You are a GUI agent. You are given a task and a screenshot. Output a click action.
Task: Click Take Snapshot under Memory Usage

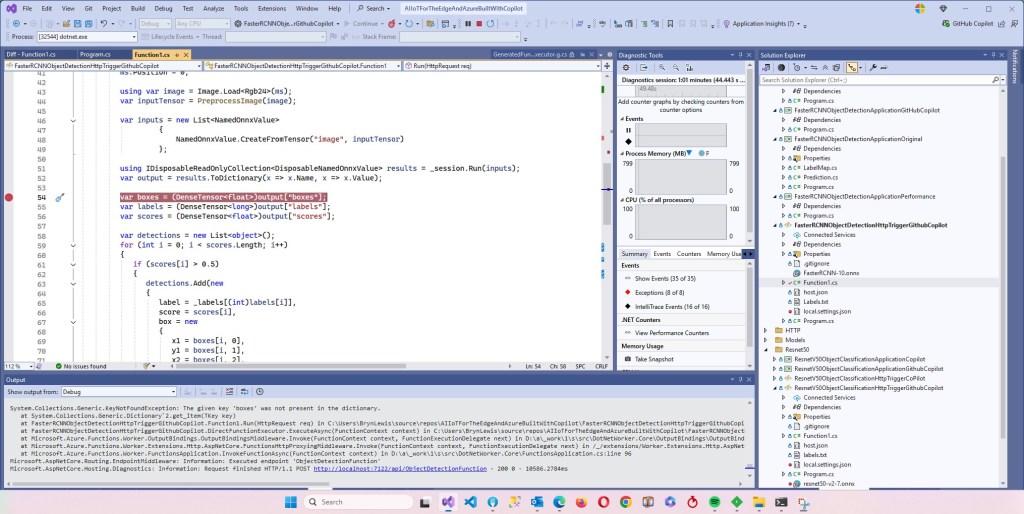[654, 358]
